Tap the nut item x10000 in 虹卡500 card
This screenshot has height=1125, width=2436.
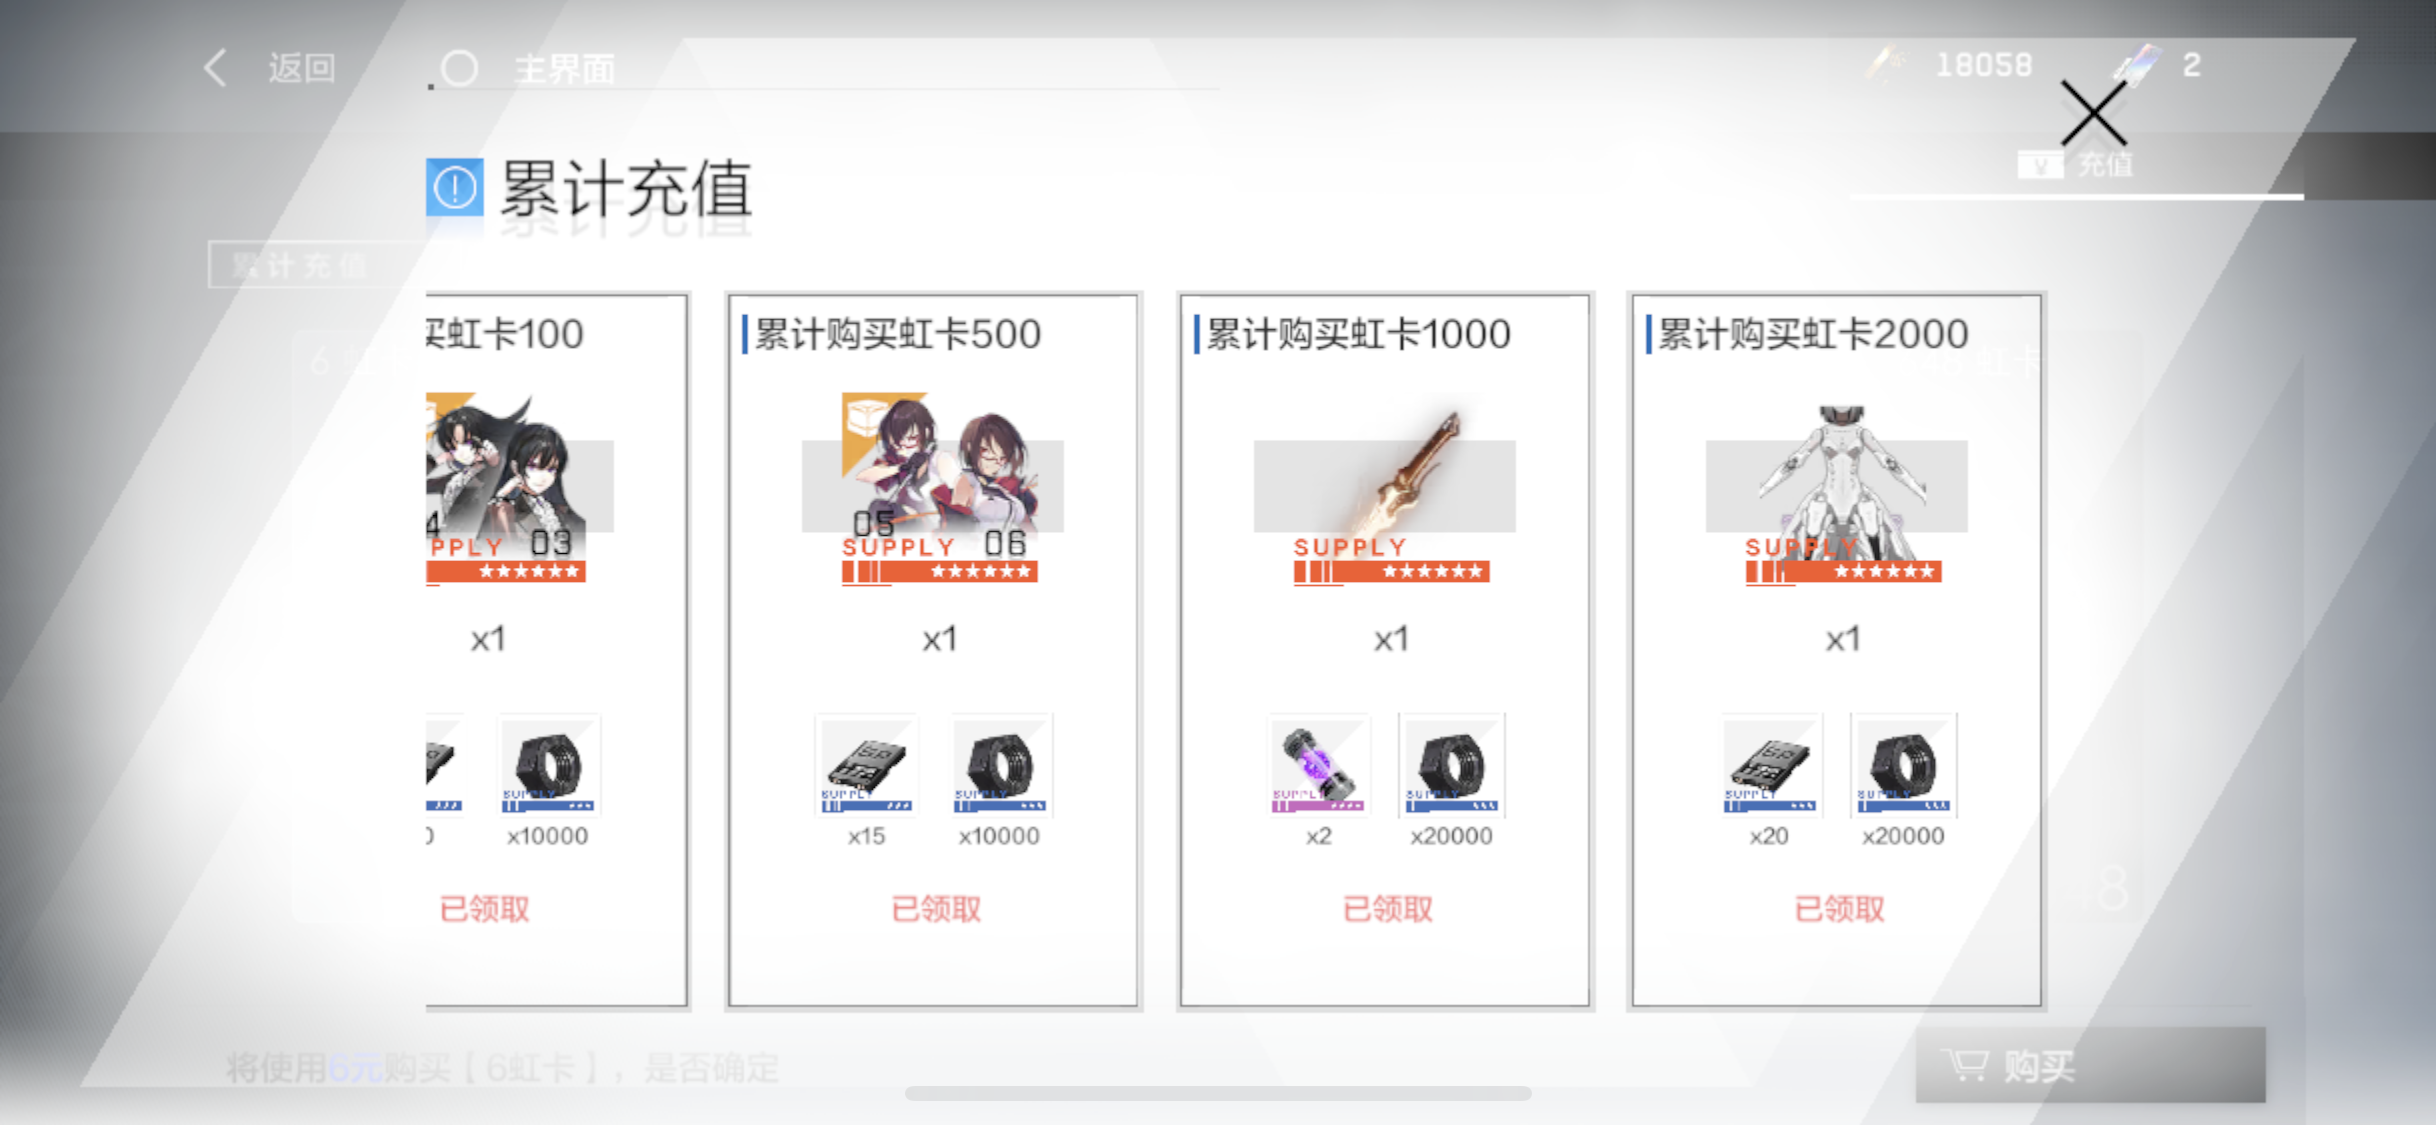tap(1000, 765)
